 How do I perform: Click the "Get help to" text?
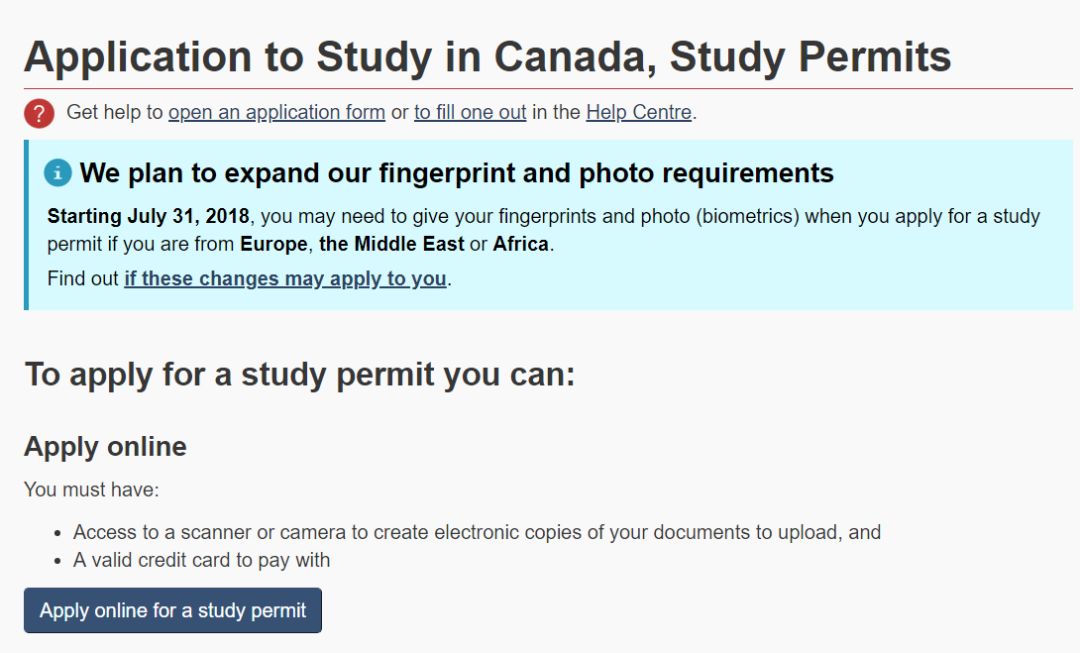(114, 113)
